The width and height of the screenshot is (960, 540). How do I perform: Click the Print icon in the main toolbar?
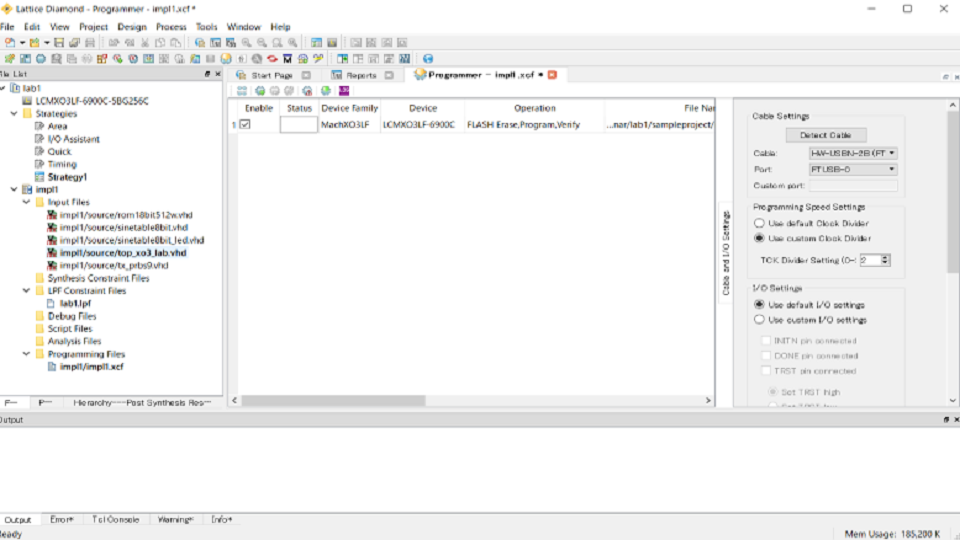(90, 43)
